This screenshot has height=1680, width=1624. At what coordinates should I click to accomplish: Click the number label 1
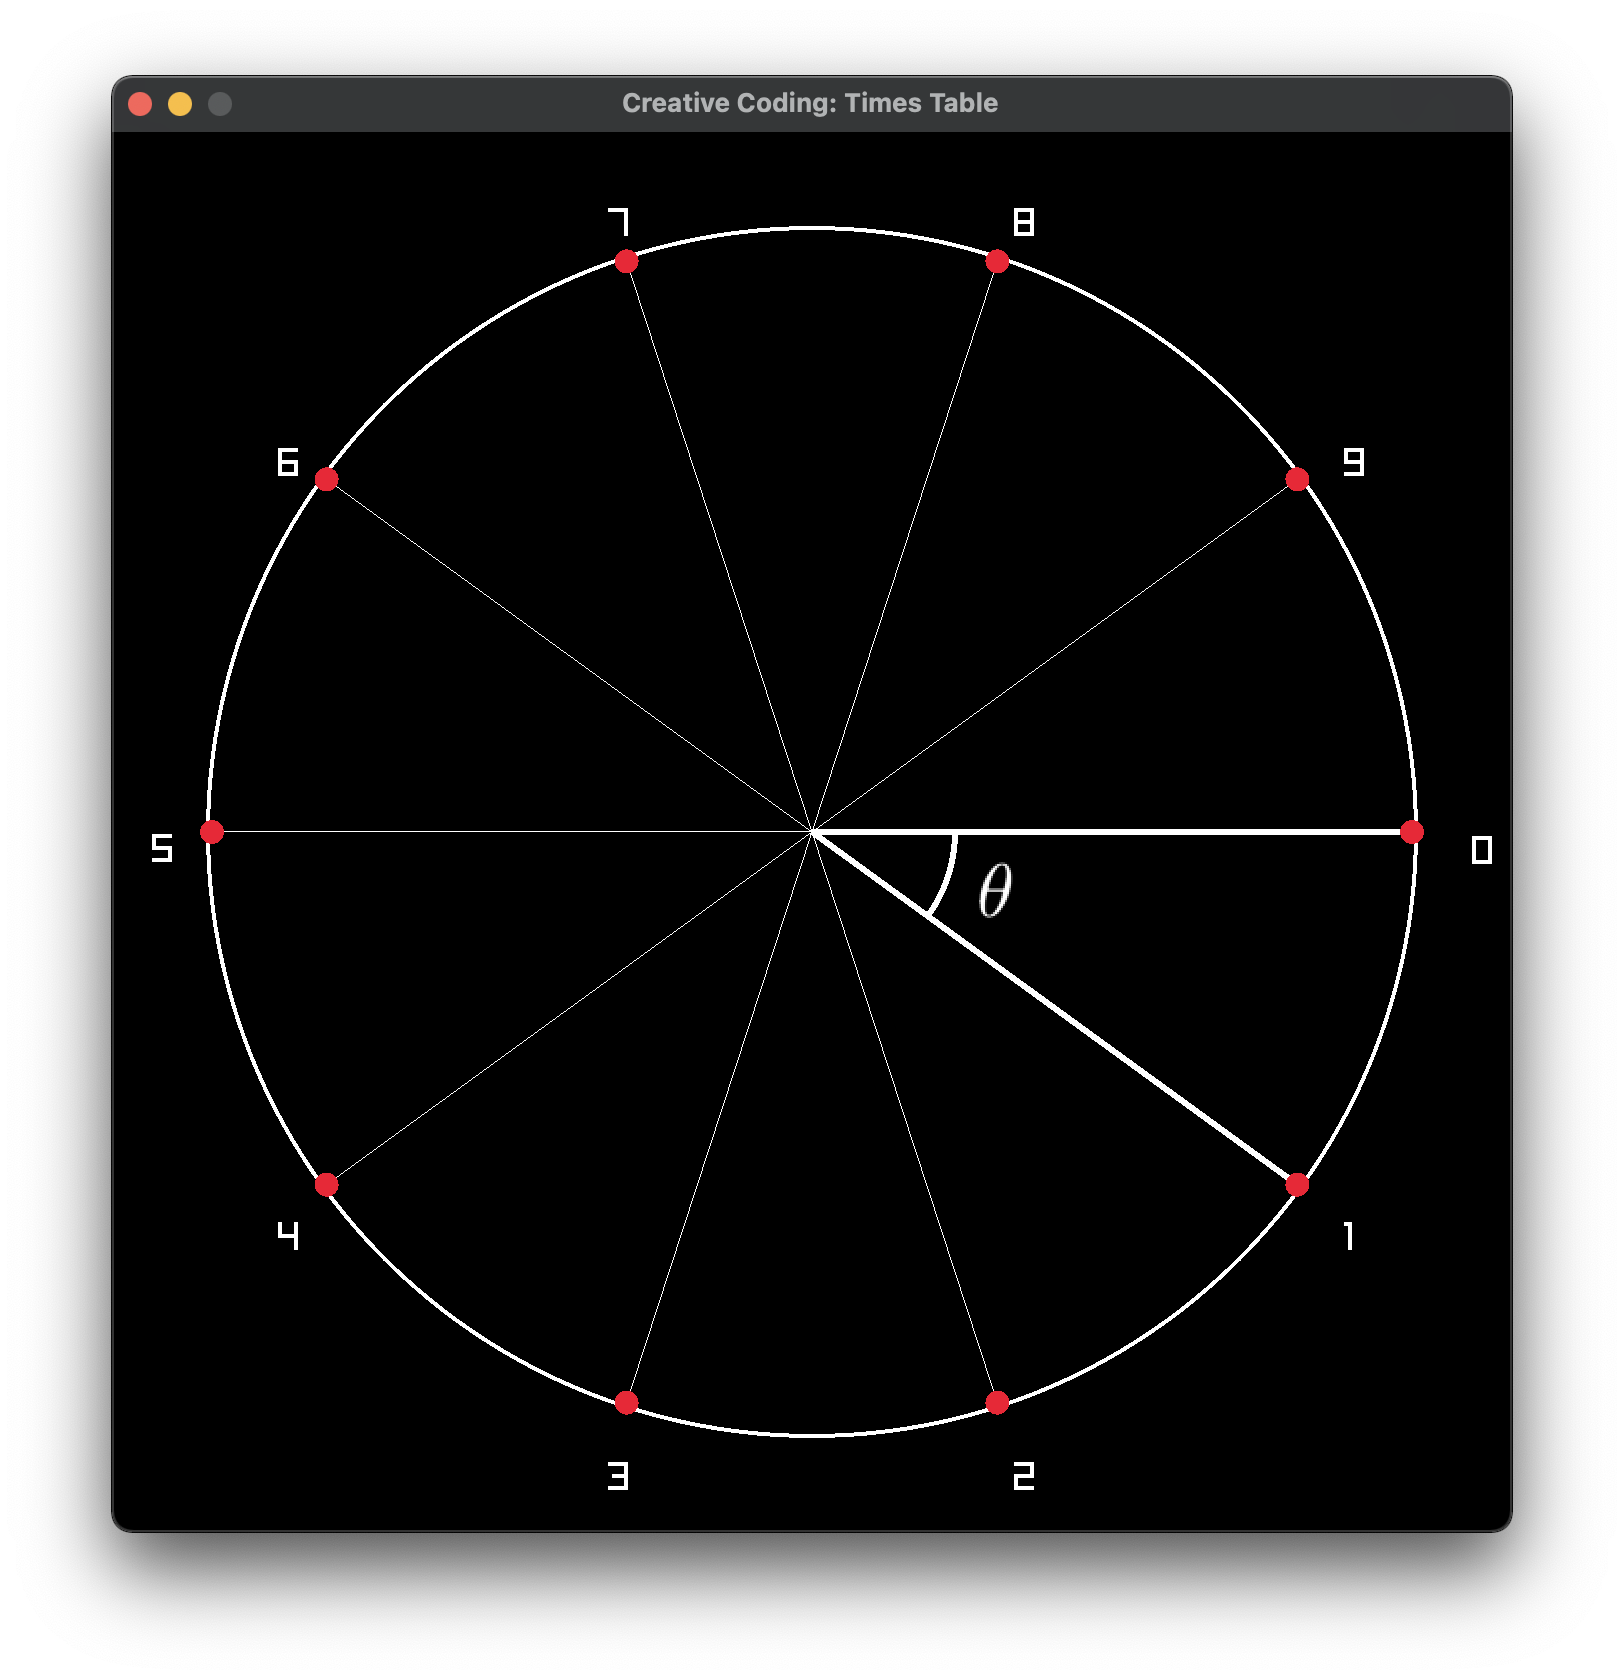click(x=1349, y=1236)
